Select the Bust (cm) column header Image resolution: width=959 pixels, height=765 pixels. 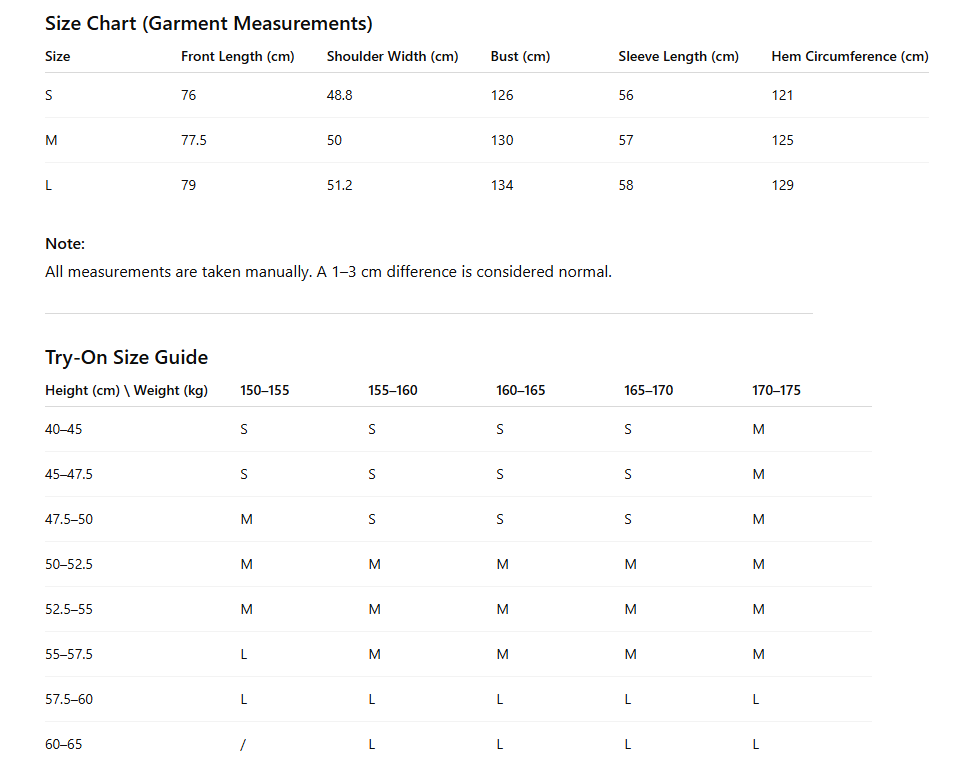tap(520, 56)
